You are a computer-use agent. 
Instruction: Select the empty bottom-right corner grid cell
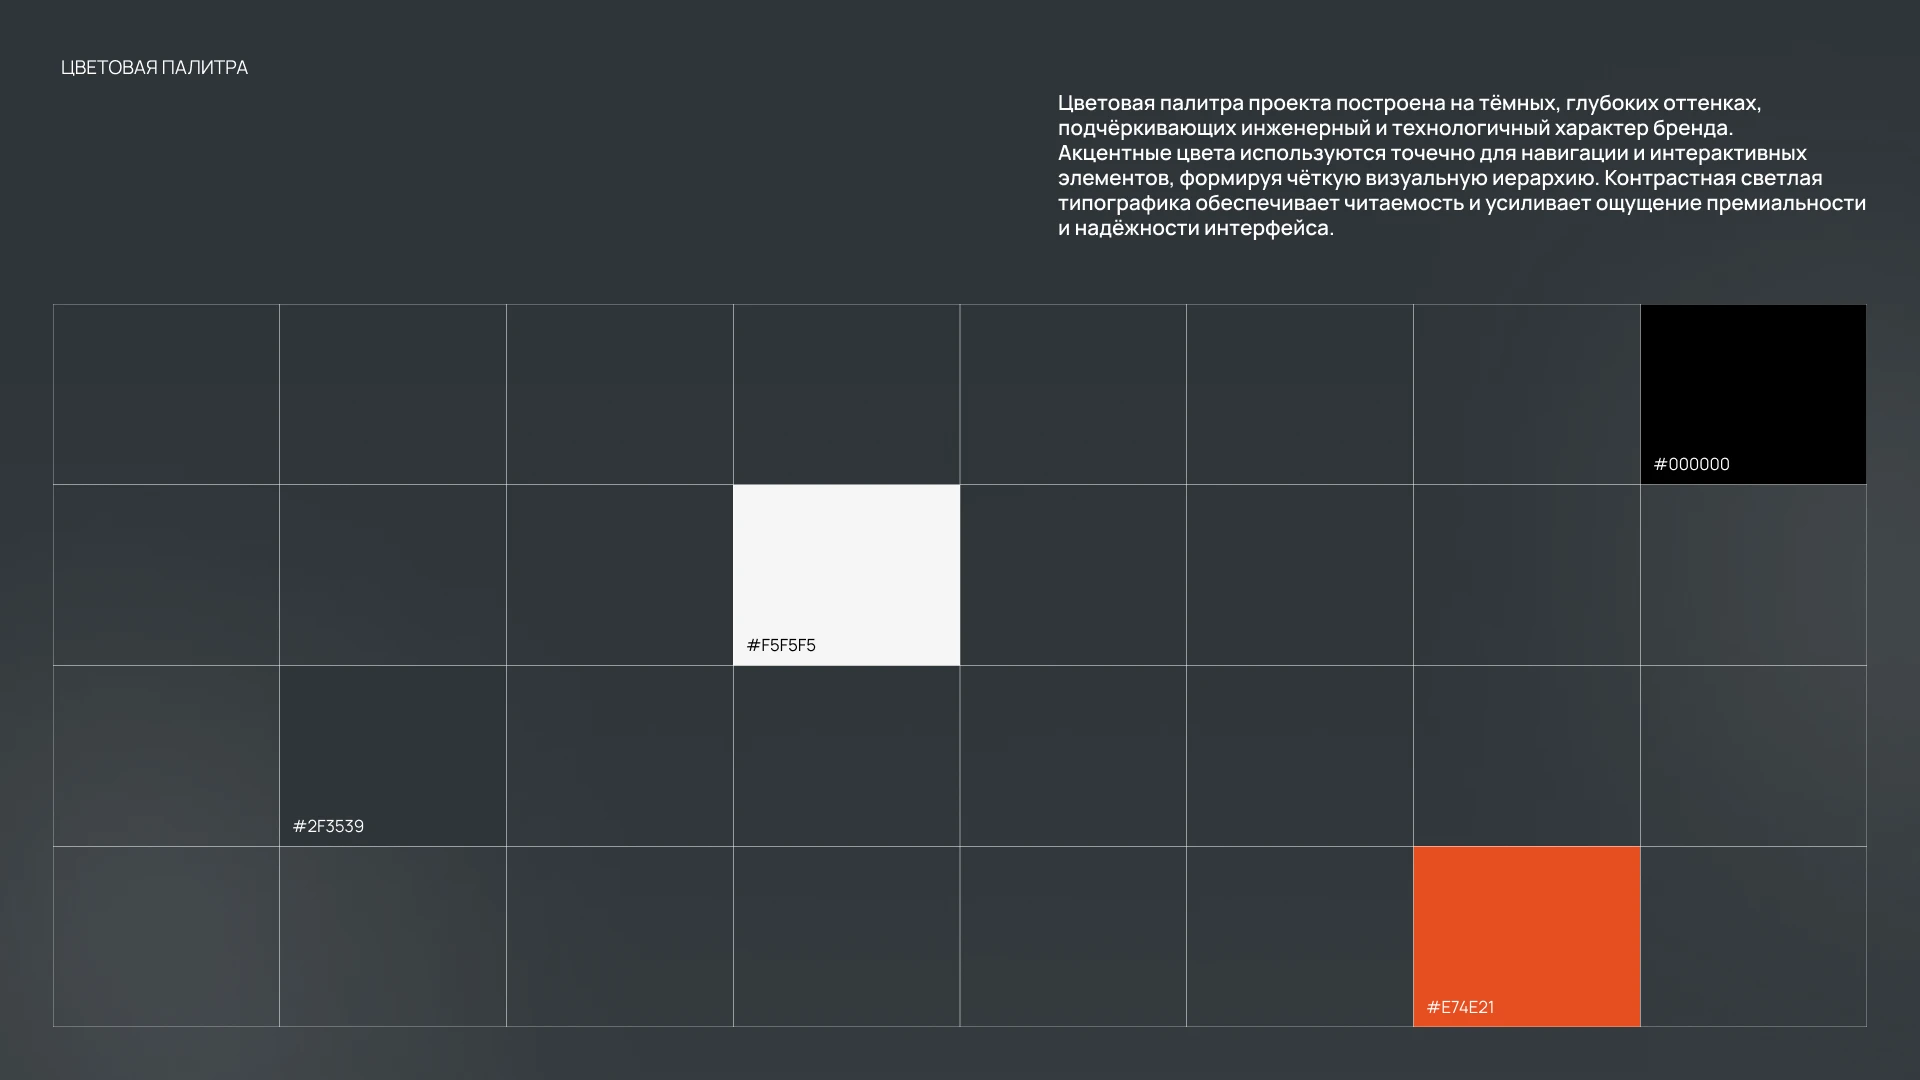[1753, 936]
